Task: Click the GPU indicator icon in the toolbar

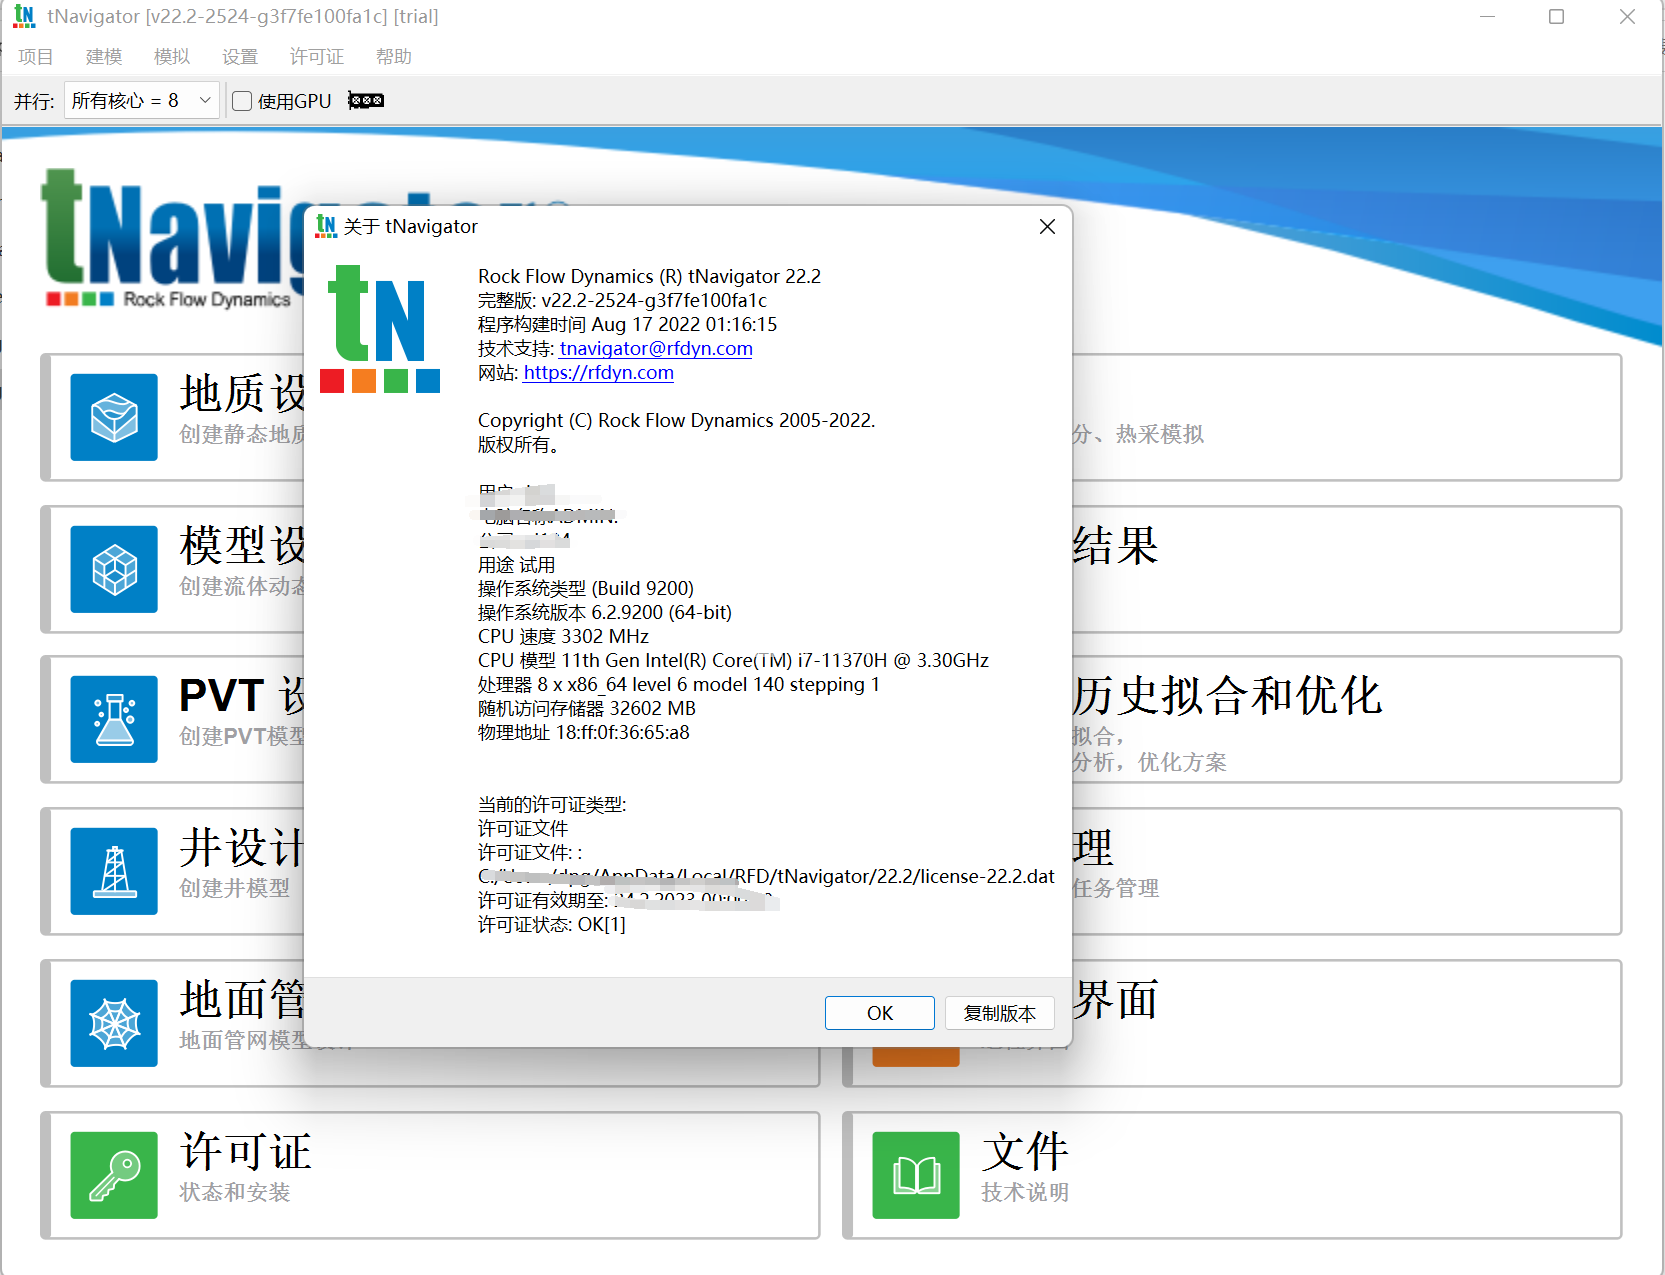Action: pos(364,100)
